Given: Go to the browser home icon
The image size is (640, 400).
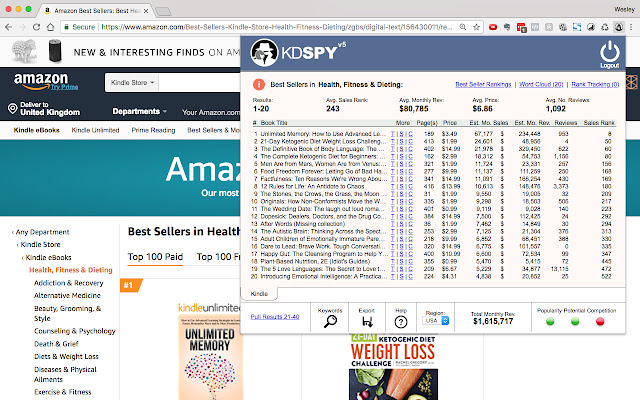Looking at the screenshot, I should tap(50, 27).
